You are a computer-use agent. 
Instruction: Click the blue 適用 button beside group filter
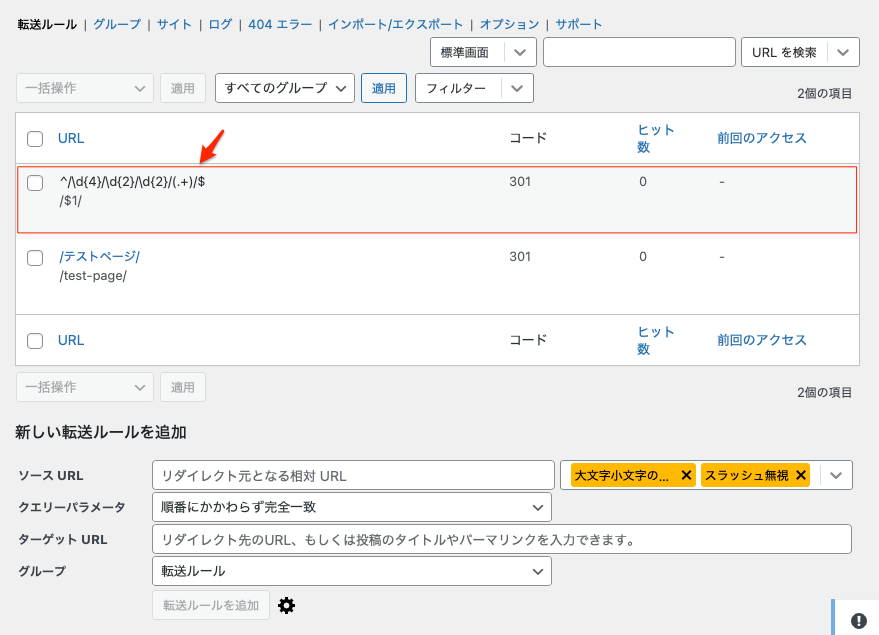coord(384,88)
